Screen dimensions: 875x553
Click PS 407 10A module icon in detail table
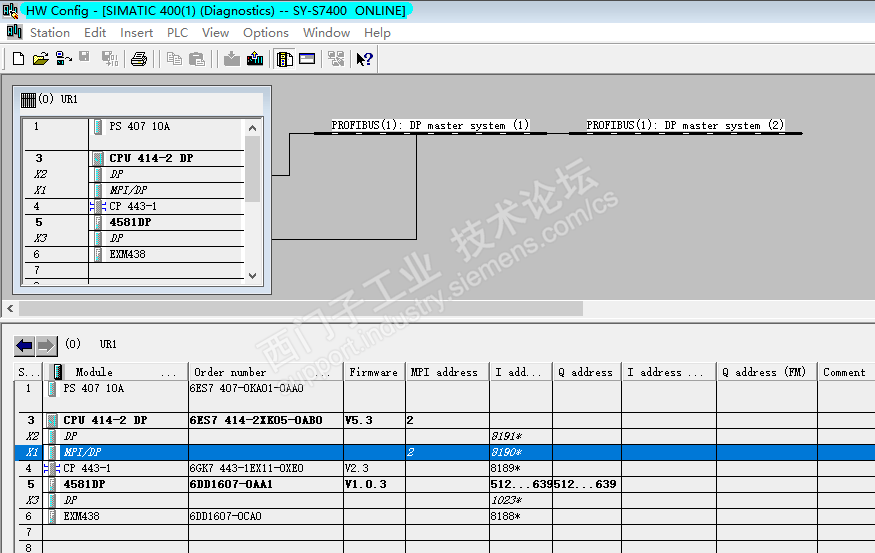tap(52, 388)
